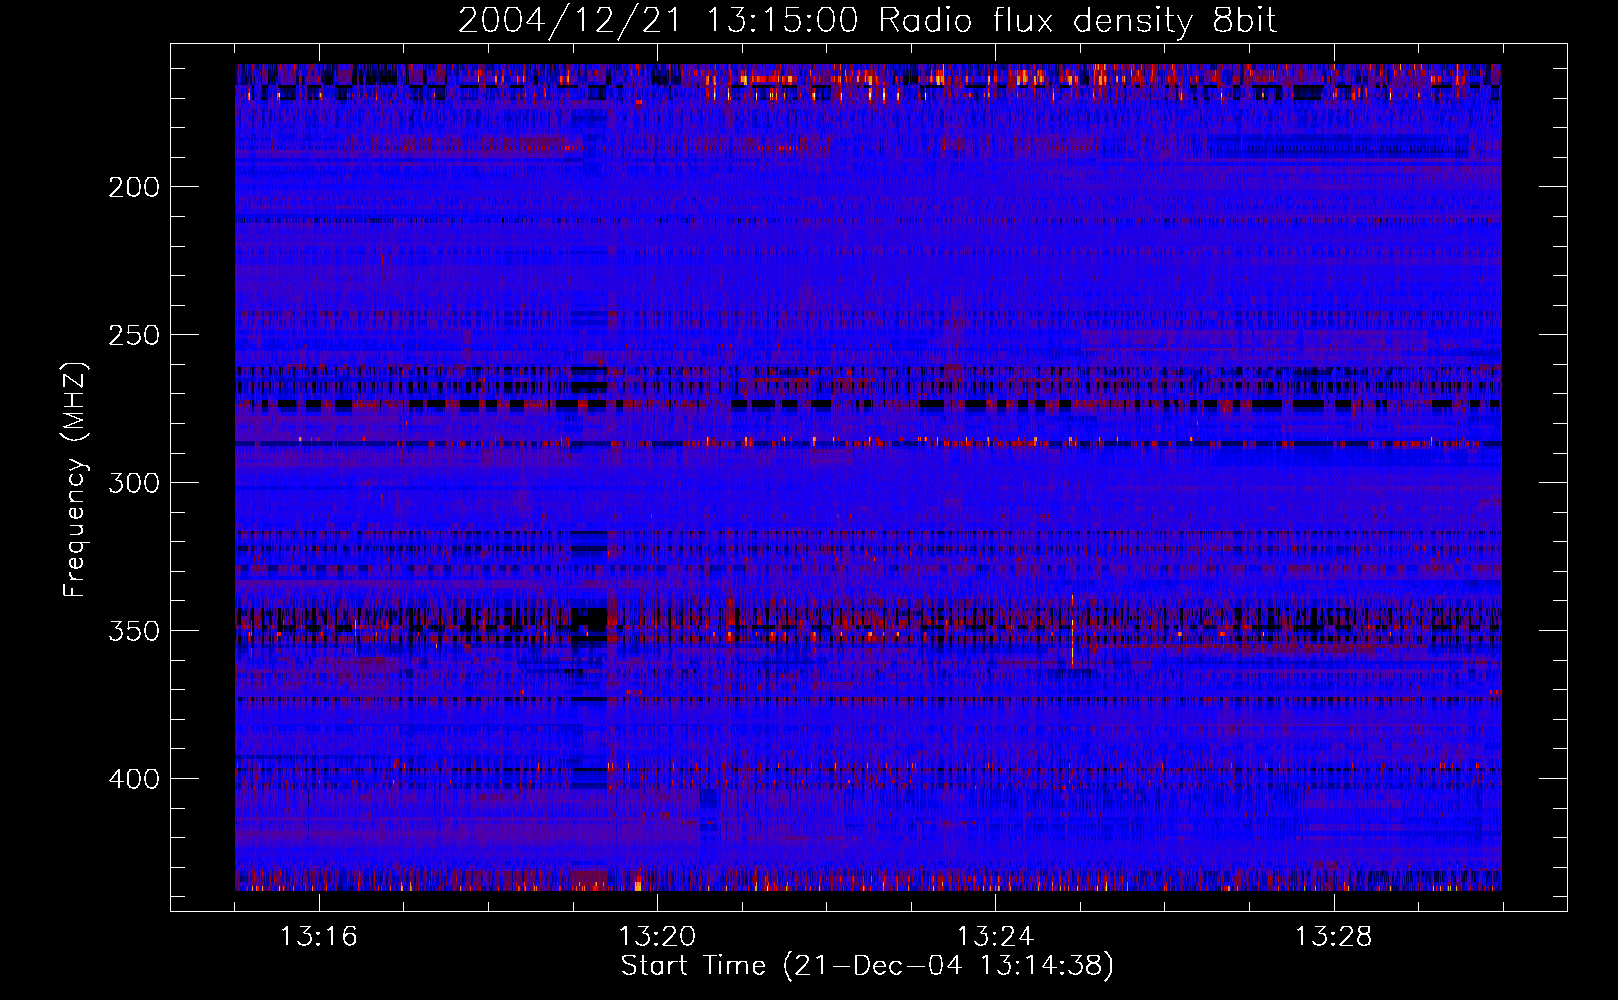Click the plot title '2004/12/21 13:15:00 Radio flux density 8bit'
This screenshot has height=1000, width=1618.
point(867,21)
